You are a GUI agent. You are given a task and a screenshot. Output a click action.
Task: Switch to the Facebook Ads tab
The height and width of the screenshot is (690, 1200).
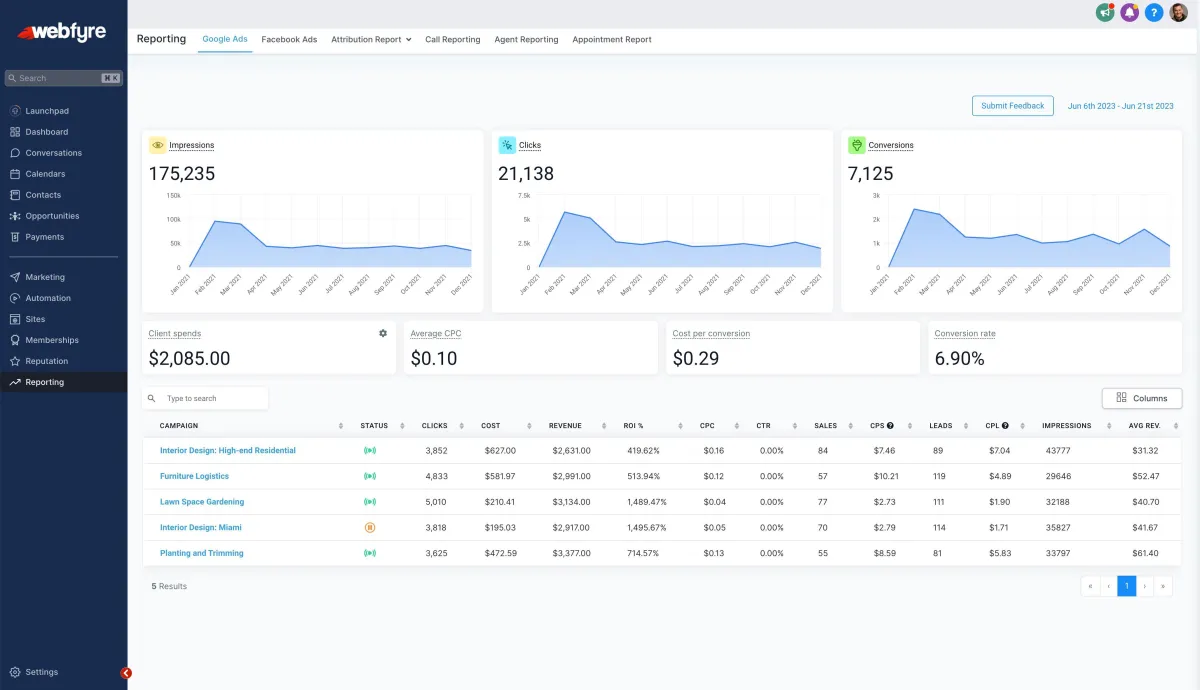(289, 40)
